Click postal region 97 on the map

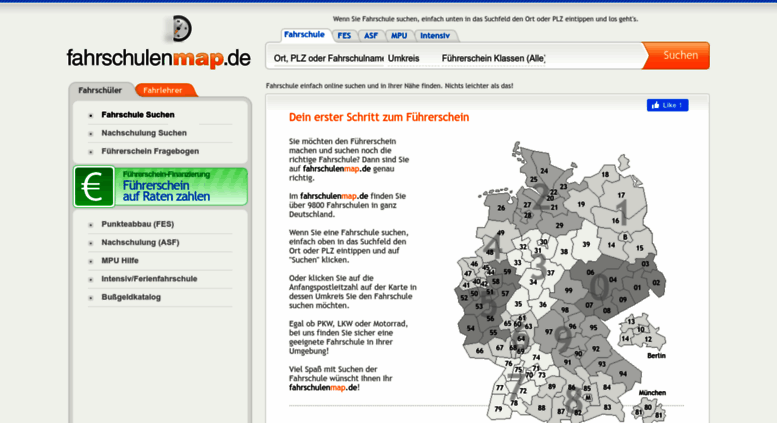[x=549, y=332]
